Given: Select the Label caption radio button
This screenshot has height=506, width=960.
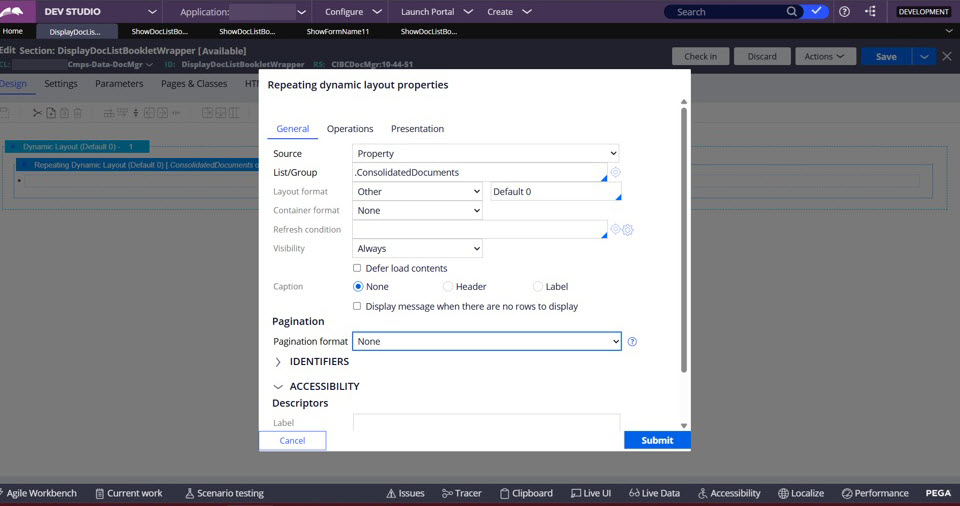Looking at the screenshot, I should click(538, 287).
